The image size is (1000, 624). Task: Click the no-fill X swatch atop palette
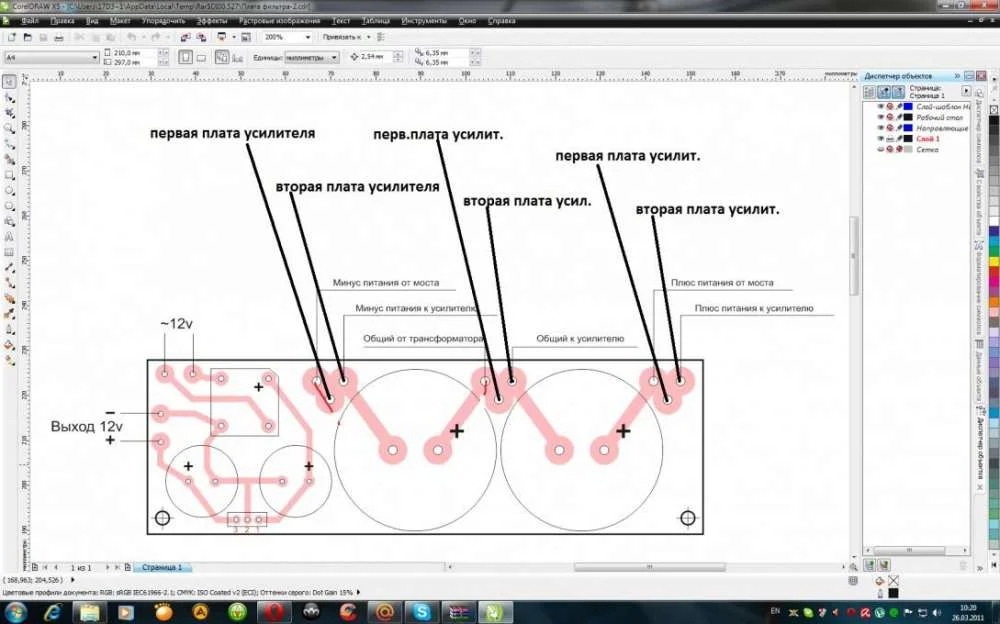(994, 109)
